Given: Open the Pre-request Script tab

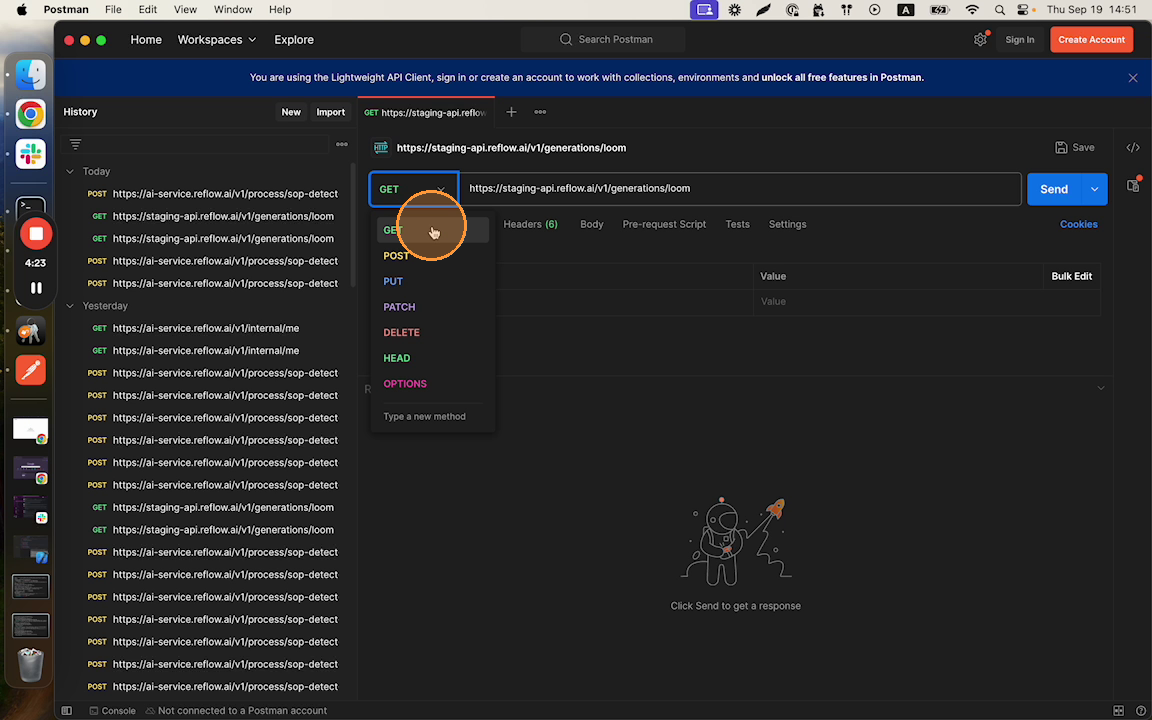Looking at the screenshot, I should [x=664, y=224].
